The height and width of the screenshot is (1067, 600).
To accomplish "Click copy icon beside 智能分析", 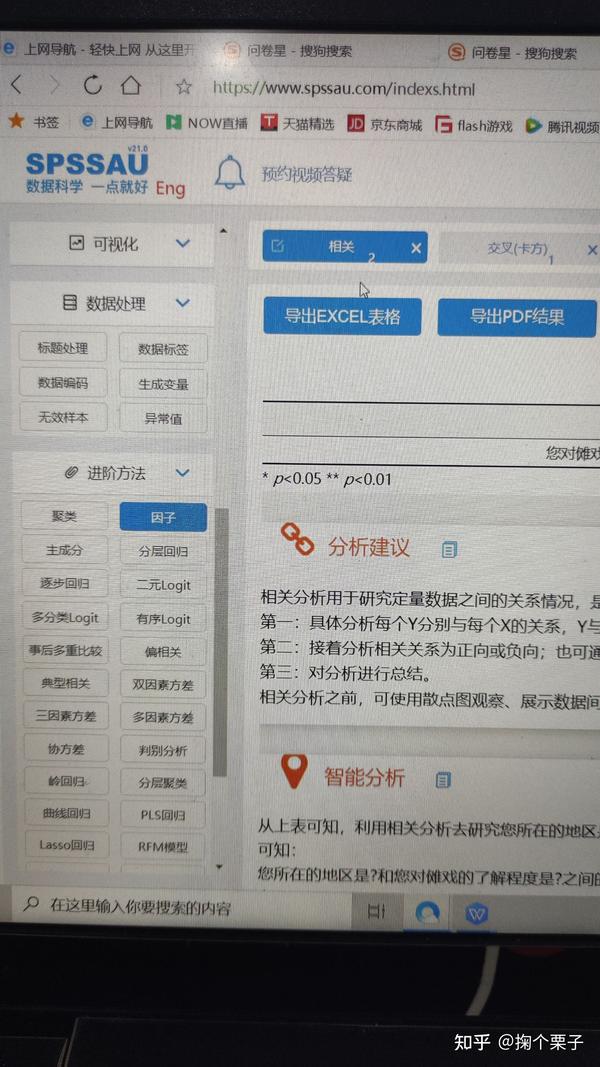I will point(443,780).
